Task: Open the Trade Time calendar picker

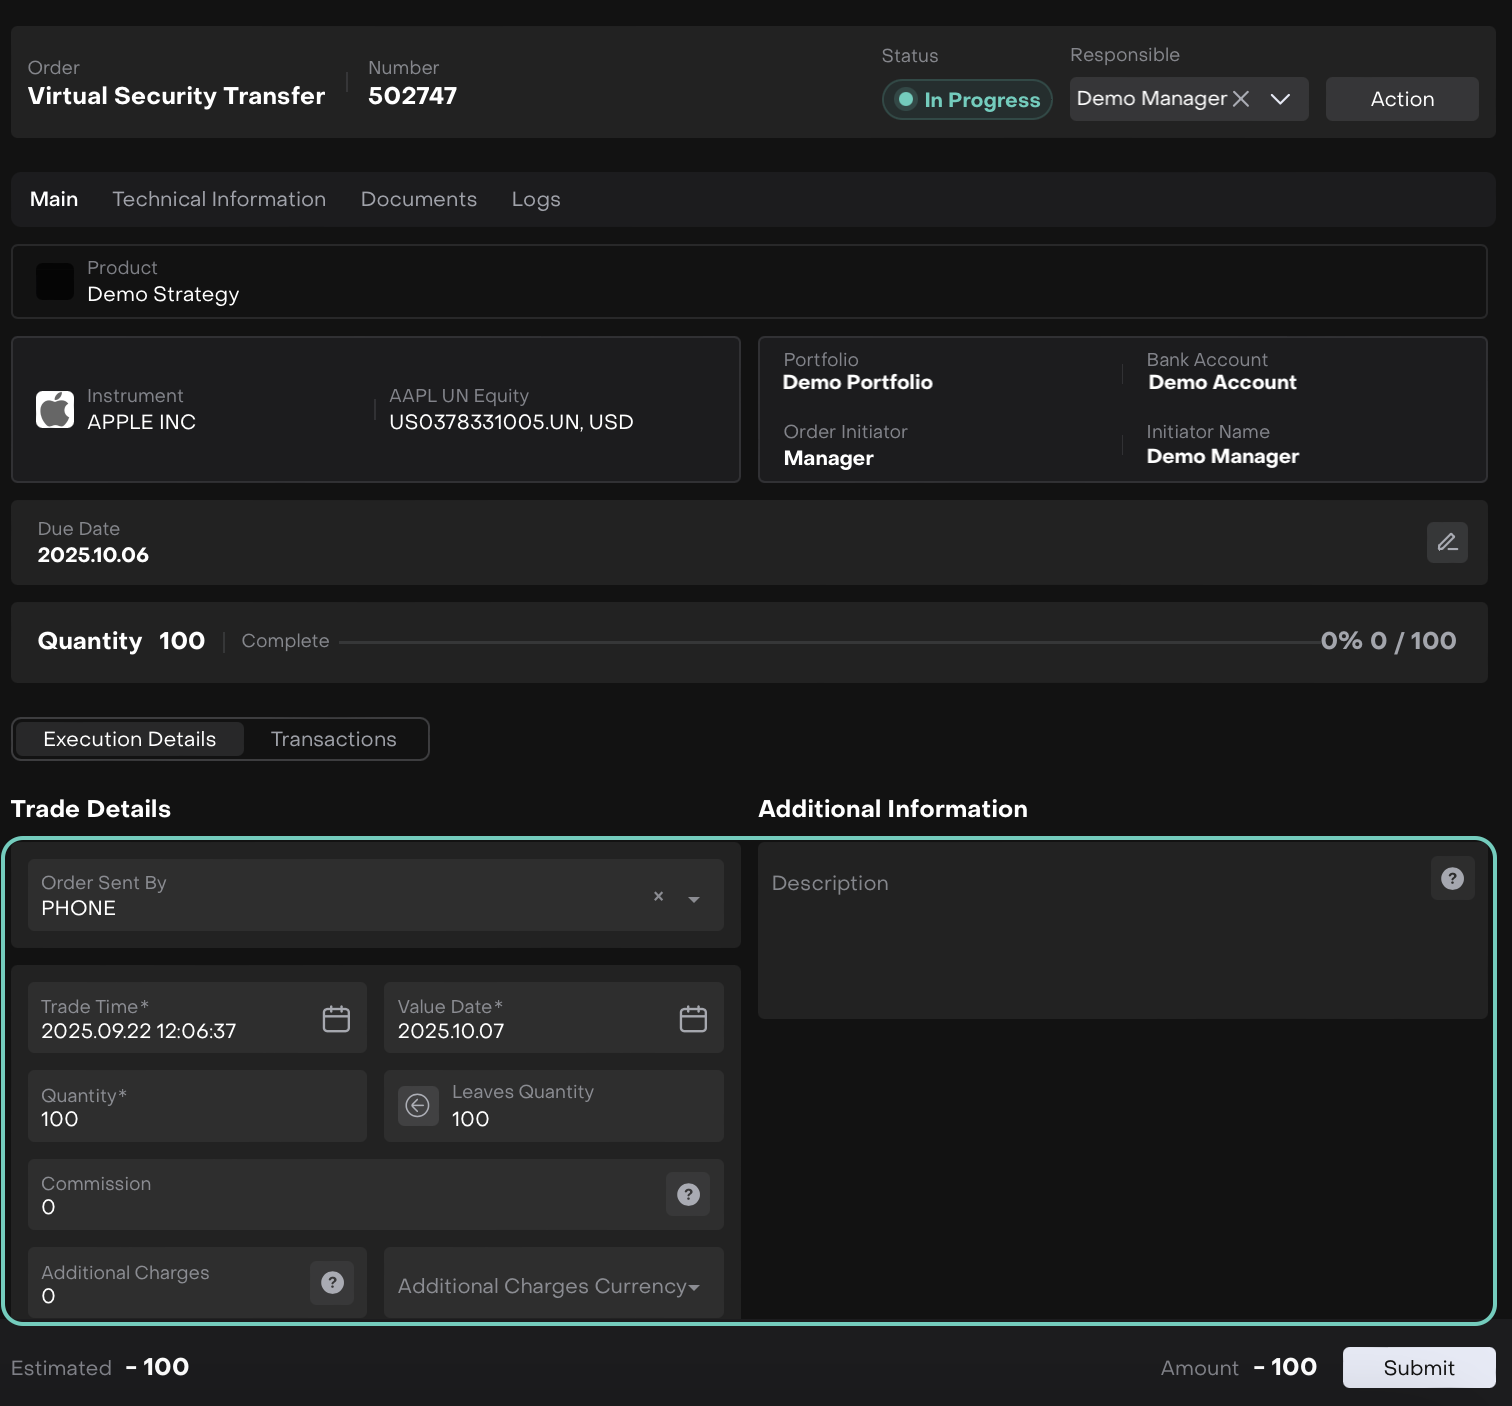Action: [x=336, y=1018]
